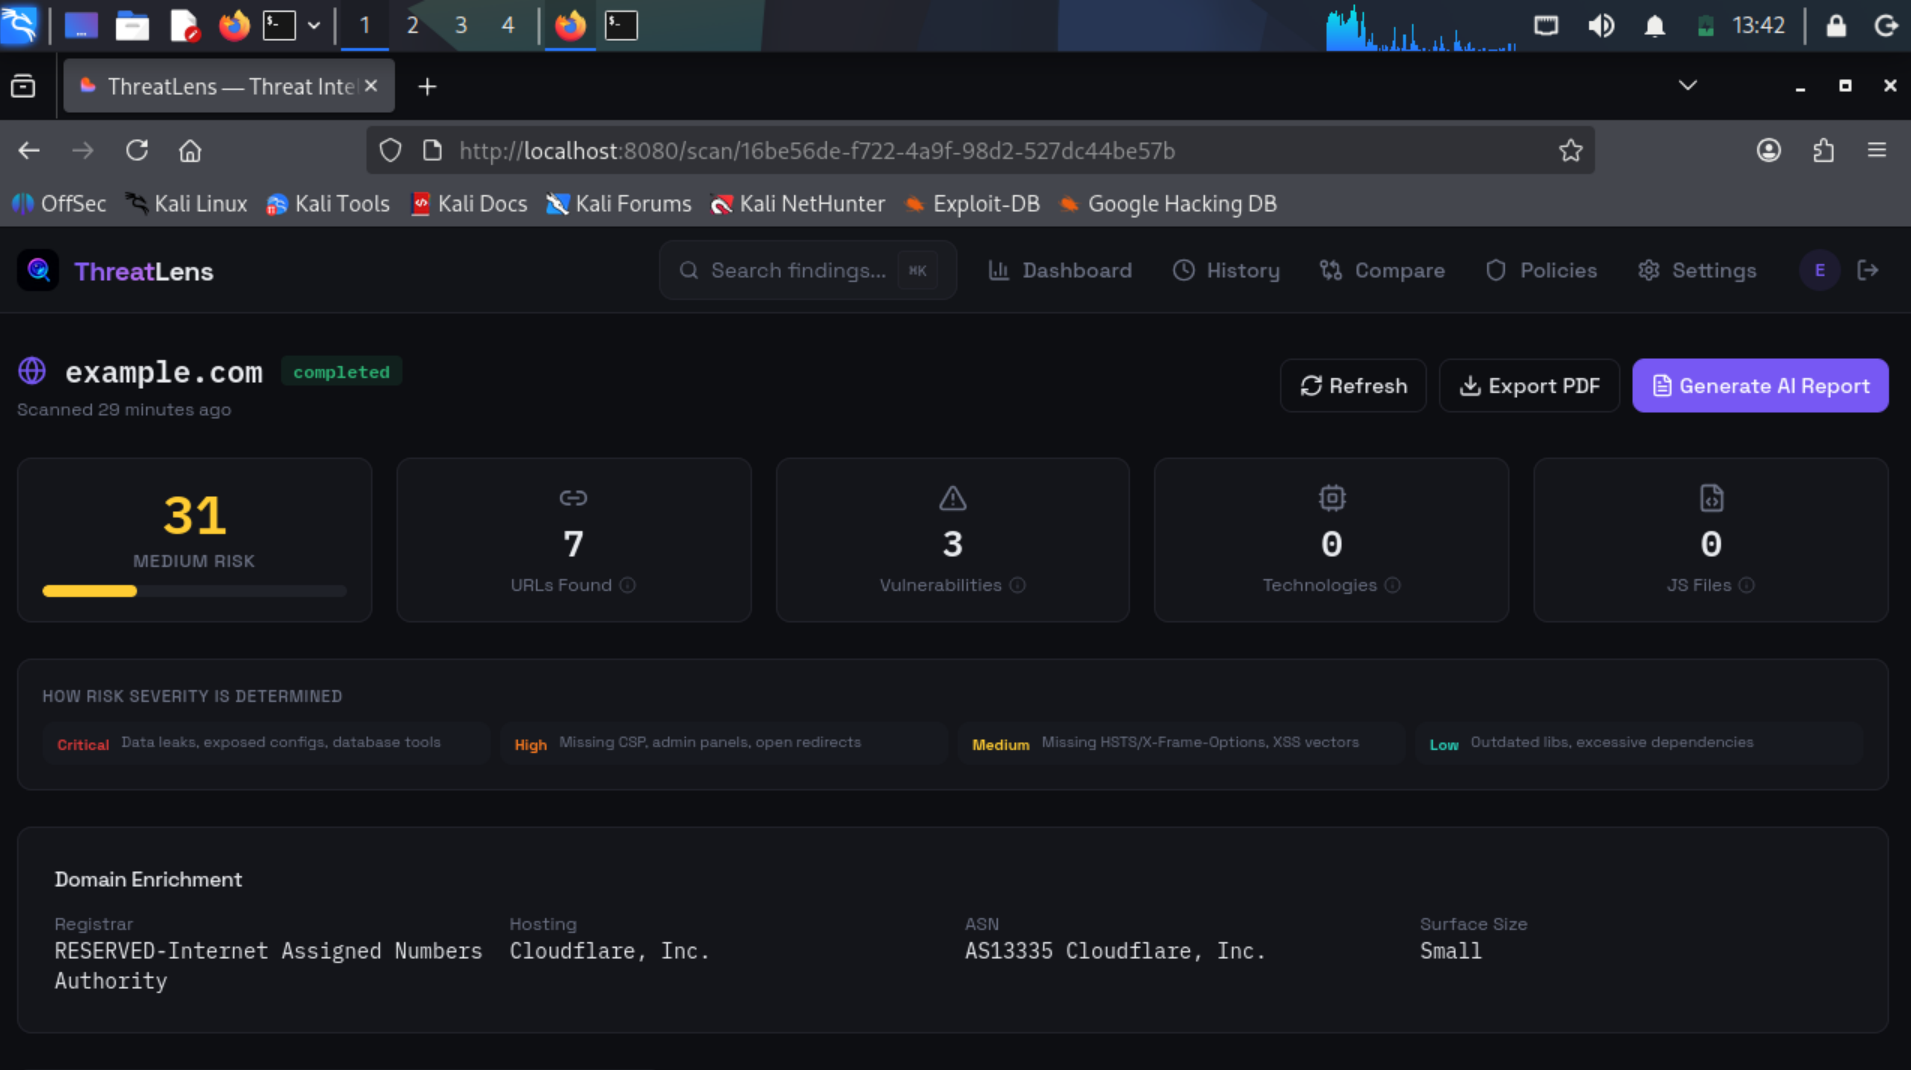Open the Compare section

point(1382,270)
